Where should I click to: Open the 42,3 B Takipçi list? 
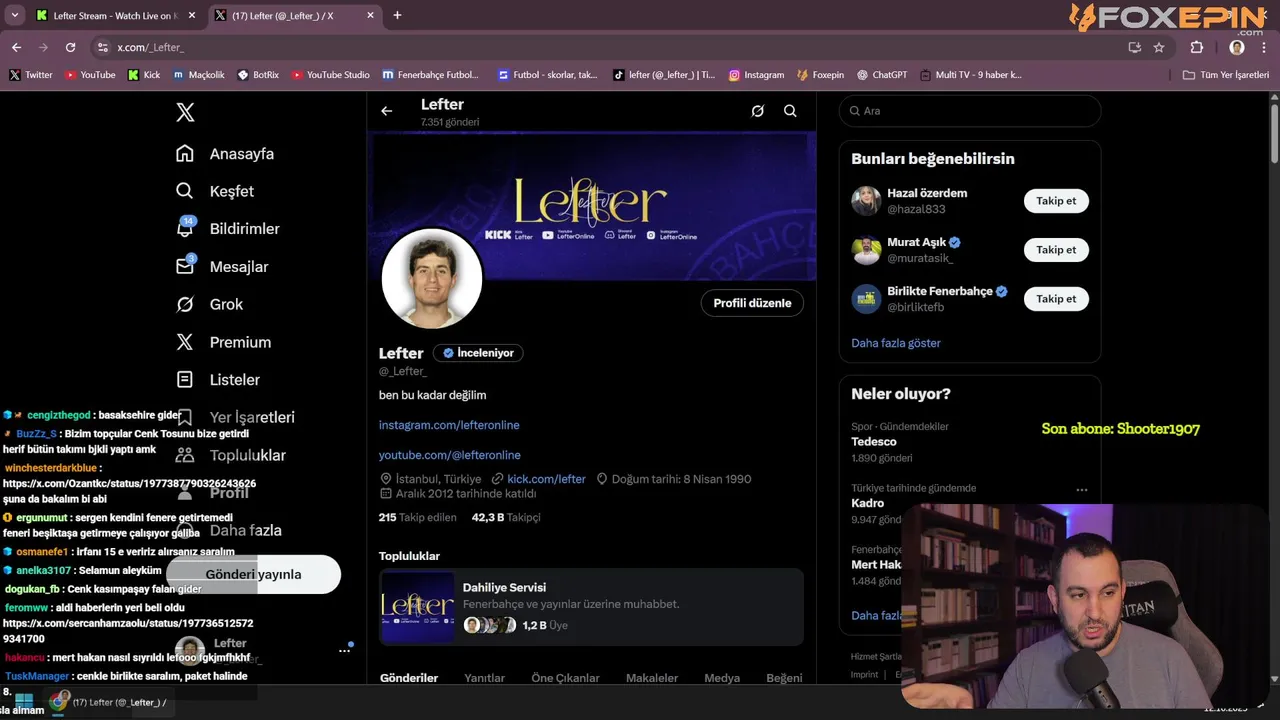pyautogui.click(x=506, y=517)
